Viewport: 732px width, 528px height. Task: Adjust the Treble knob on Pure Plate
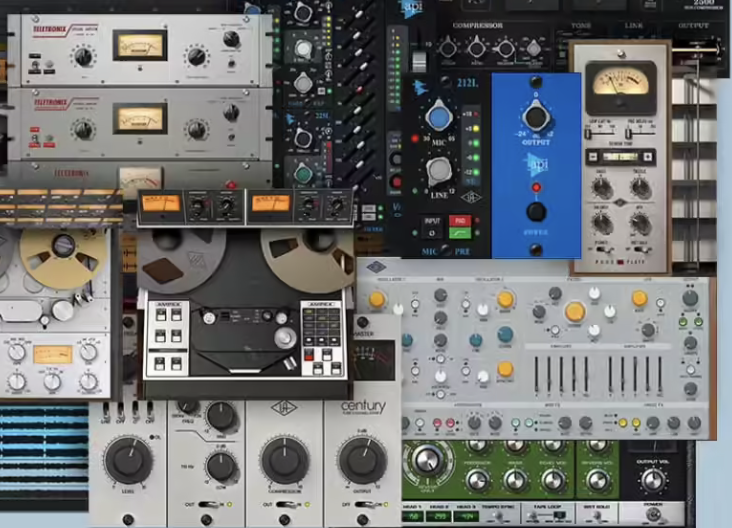(x=640, y=188)
